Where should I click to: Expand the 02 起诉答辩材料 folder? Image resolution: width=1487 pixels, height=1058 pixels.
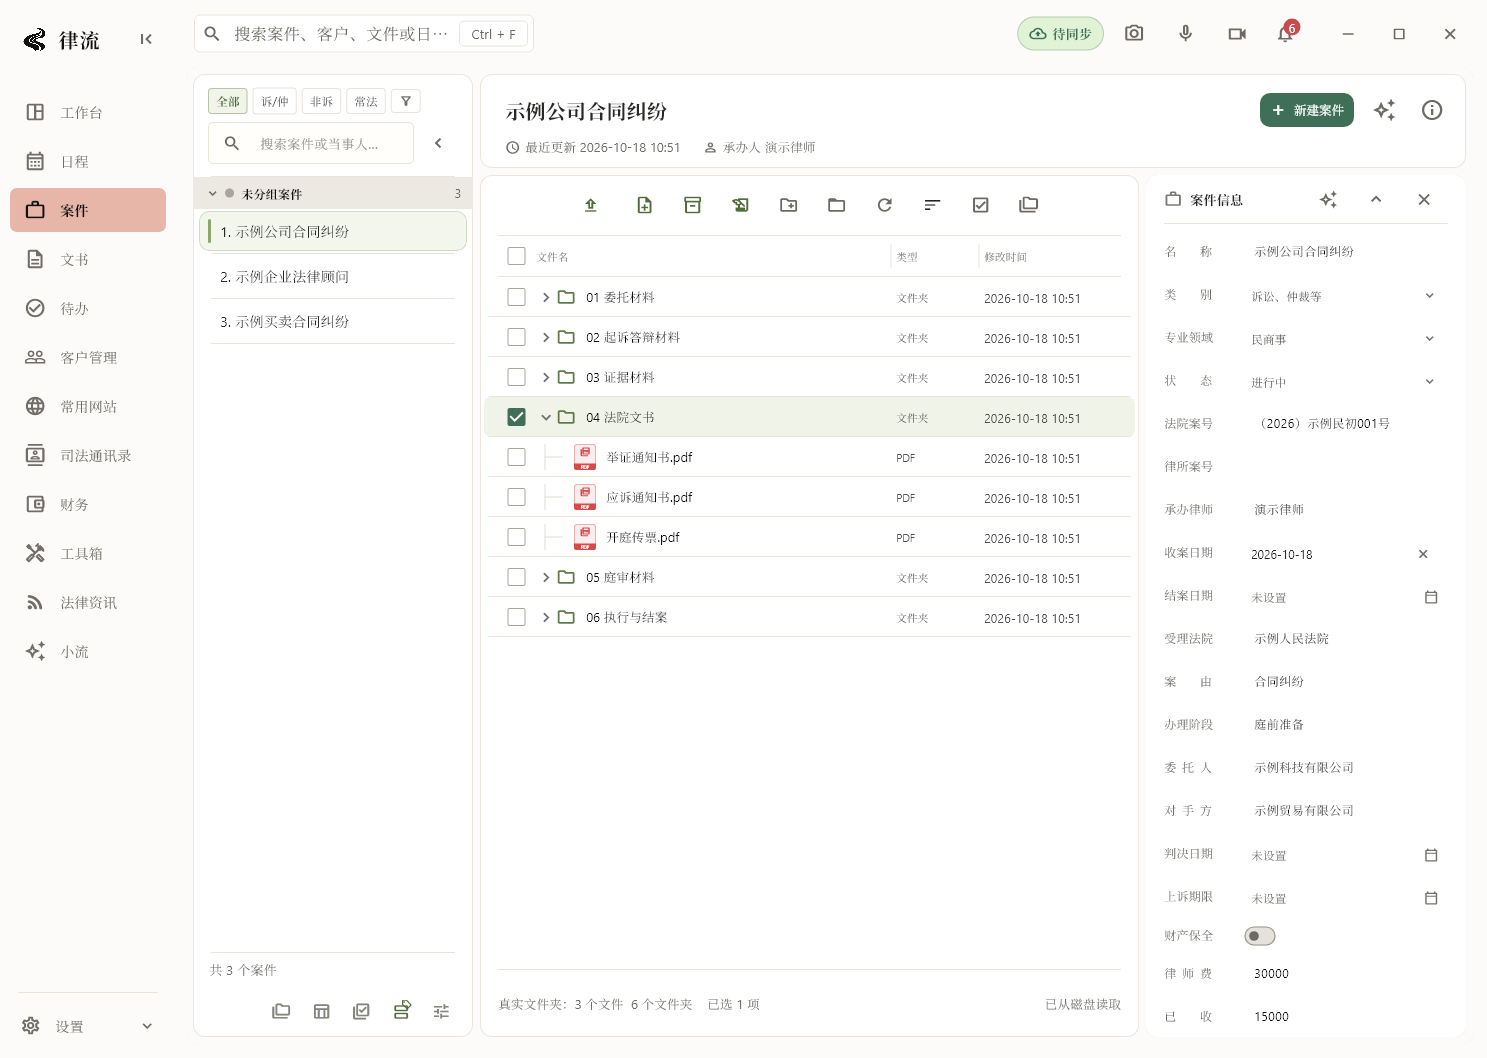tap(546, 338)
